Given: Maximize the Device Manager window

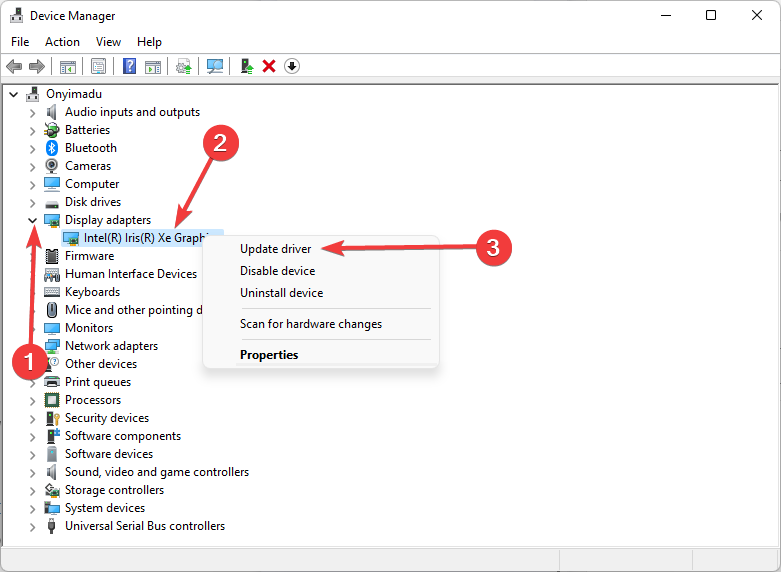Looking at the screenshot, I should coord(711,15).
